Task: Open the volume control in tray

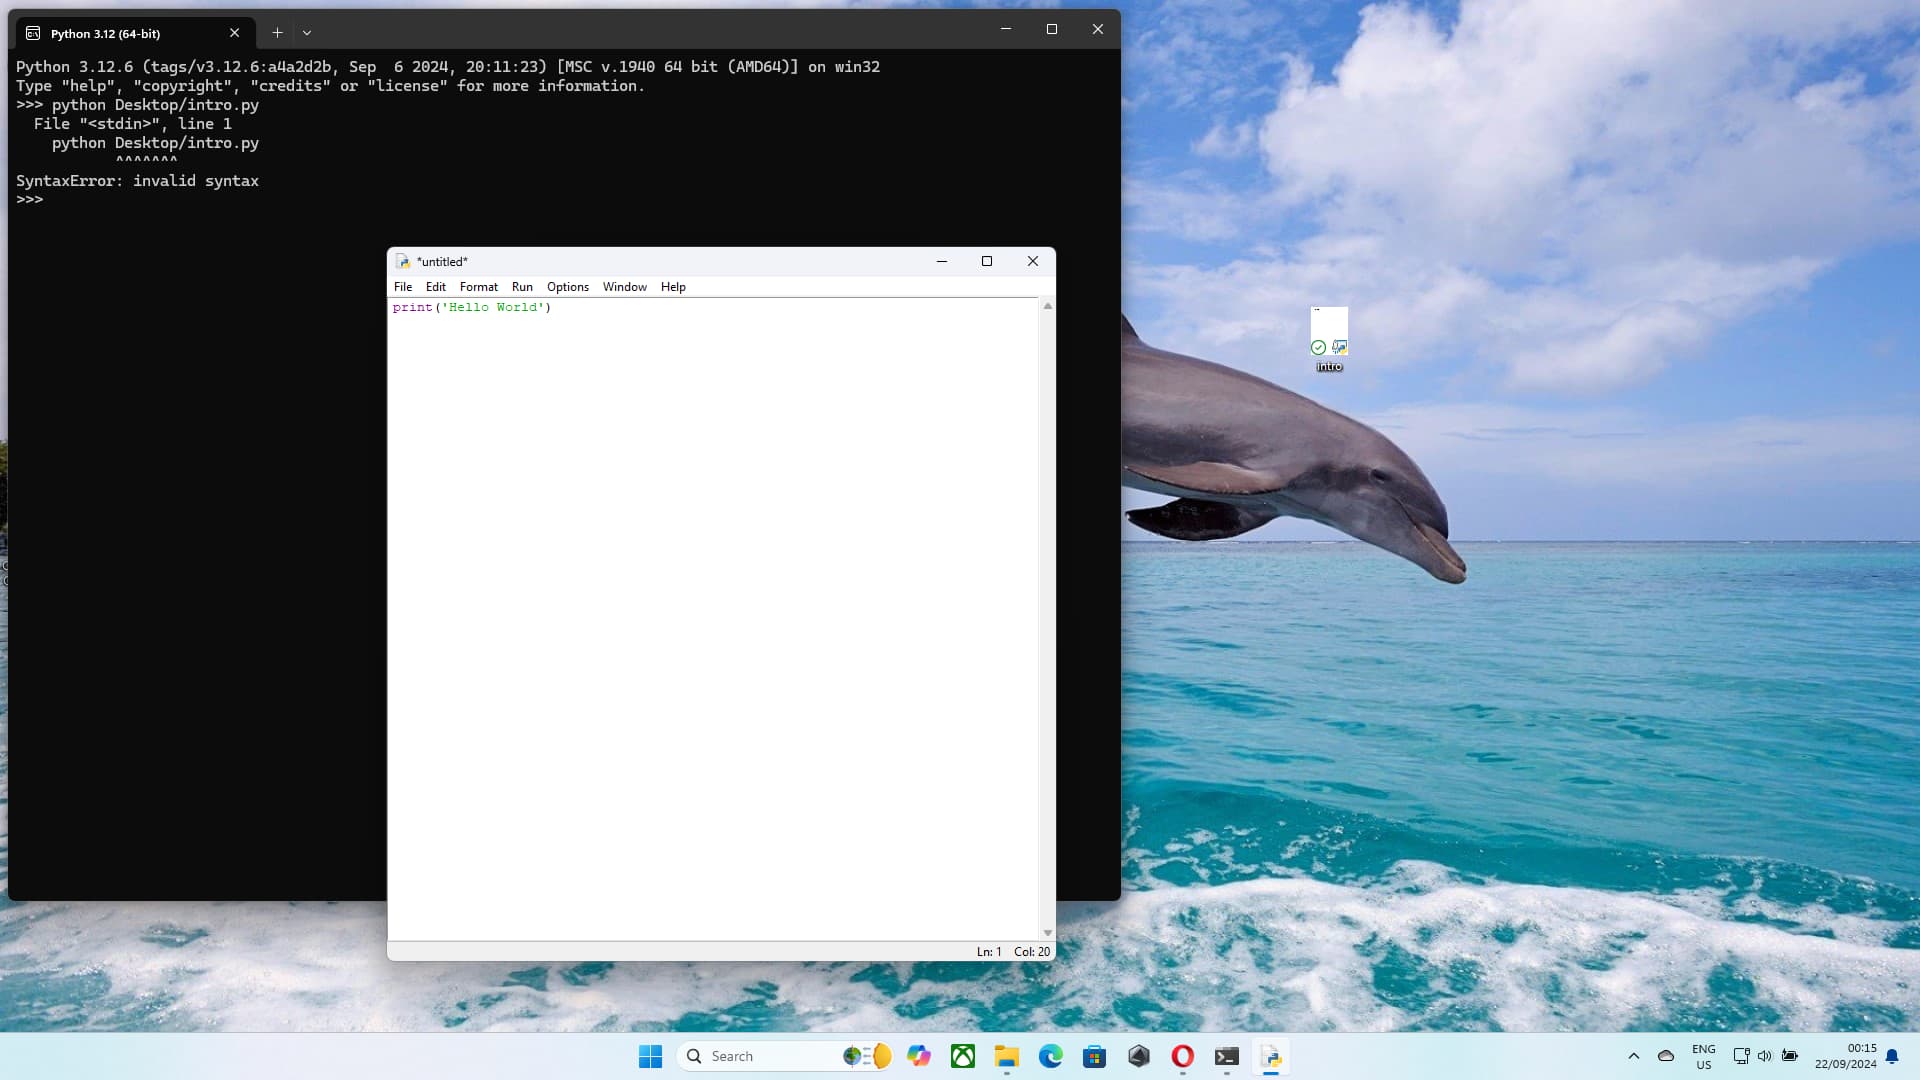Action: [x=1765, y=1056]
